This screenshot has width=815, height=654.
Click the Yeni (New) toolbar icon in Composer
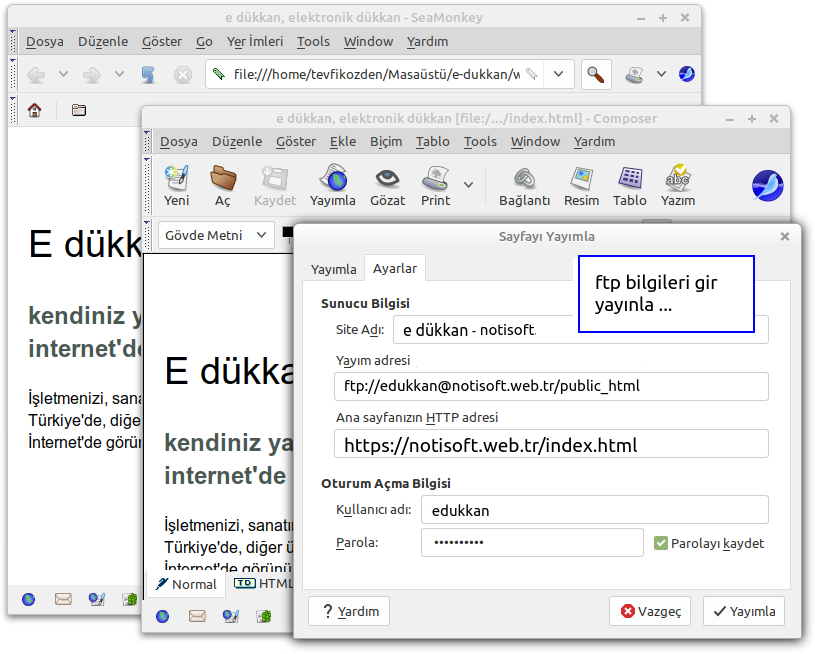click(x=177, y=180)
